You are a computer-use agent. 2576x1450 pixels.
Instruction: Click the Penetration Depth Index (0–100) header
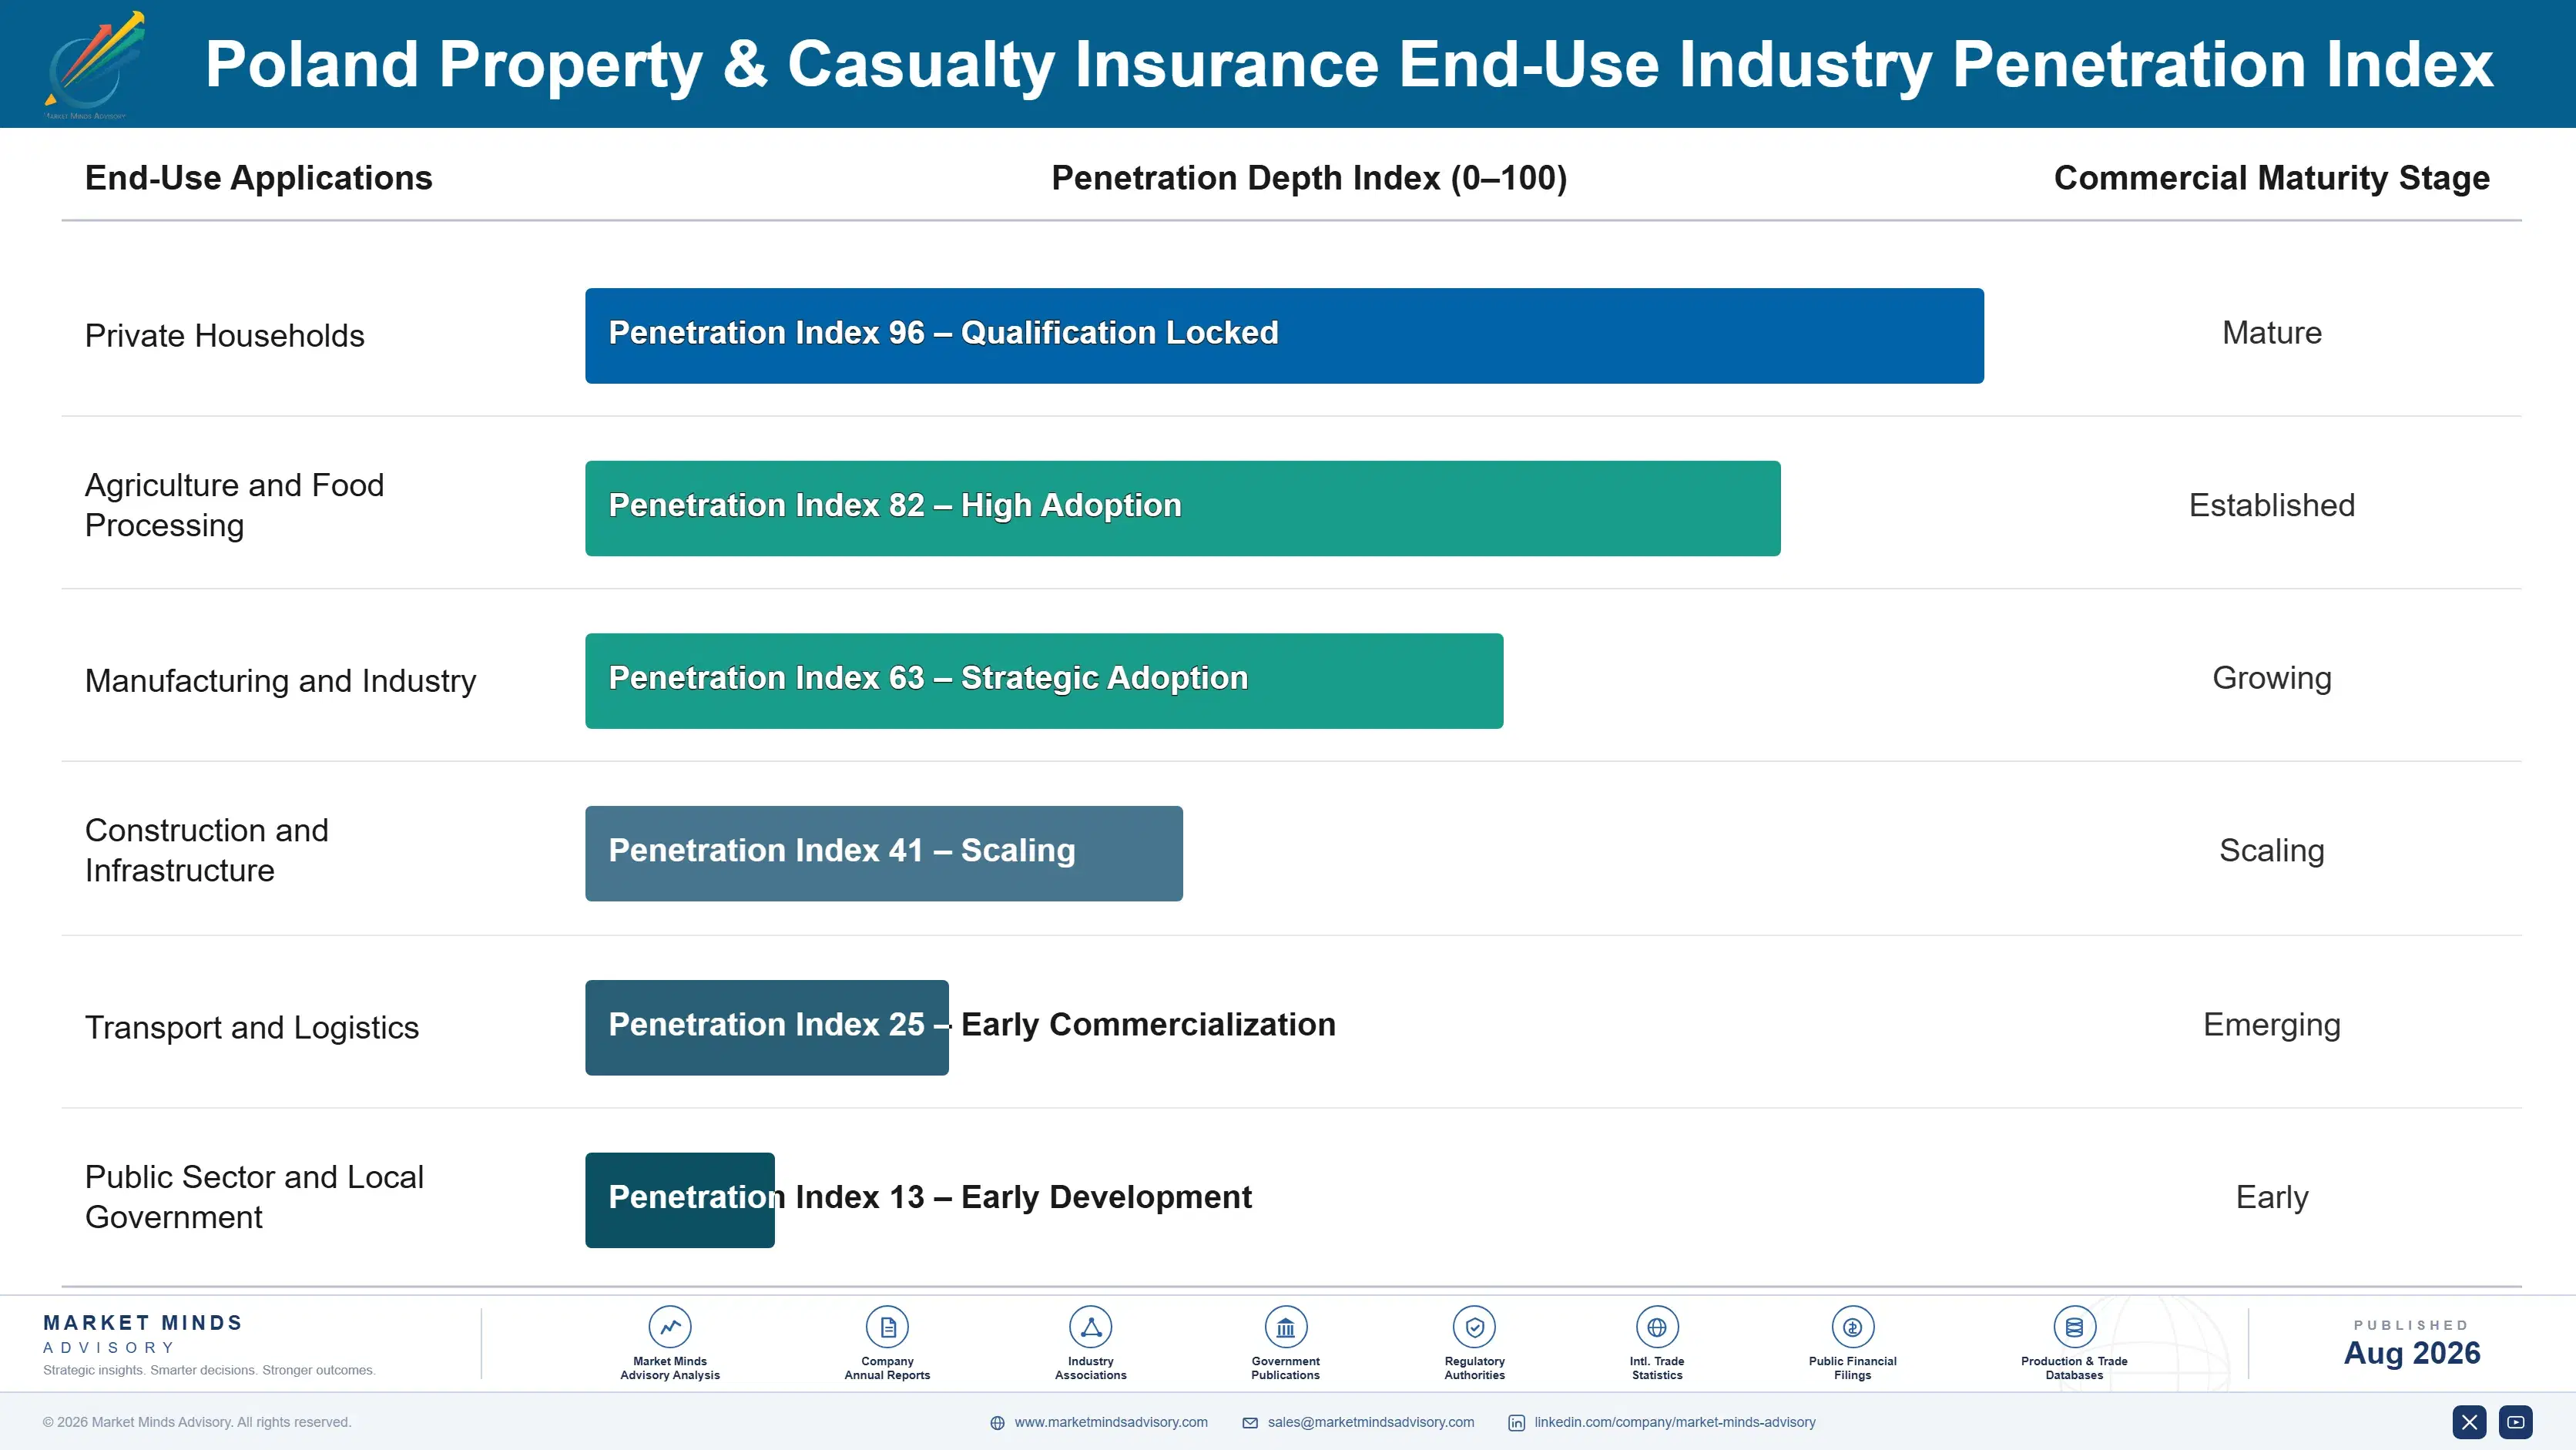1309,178
